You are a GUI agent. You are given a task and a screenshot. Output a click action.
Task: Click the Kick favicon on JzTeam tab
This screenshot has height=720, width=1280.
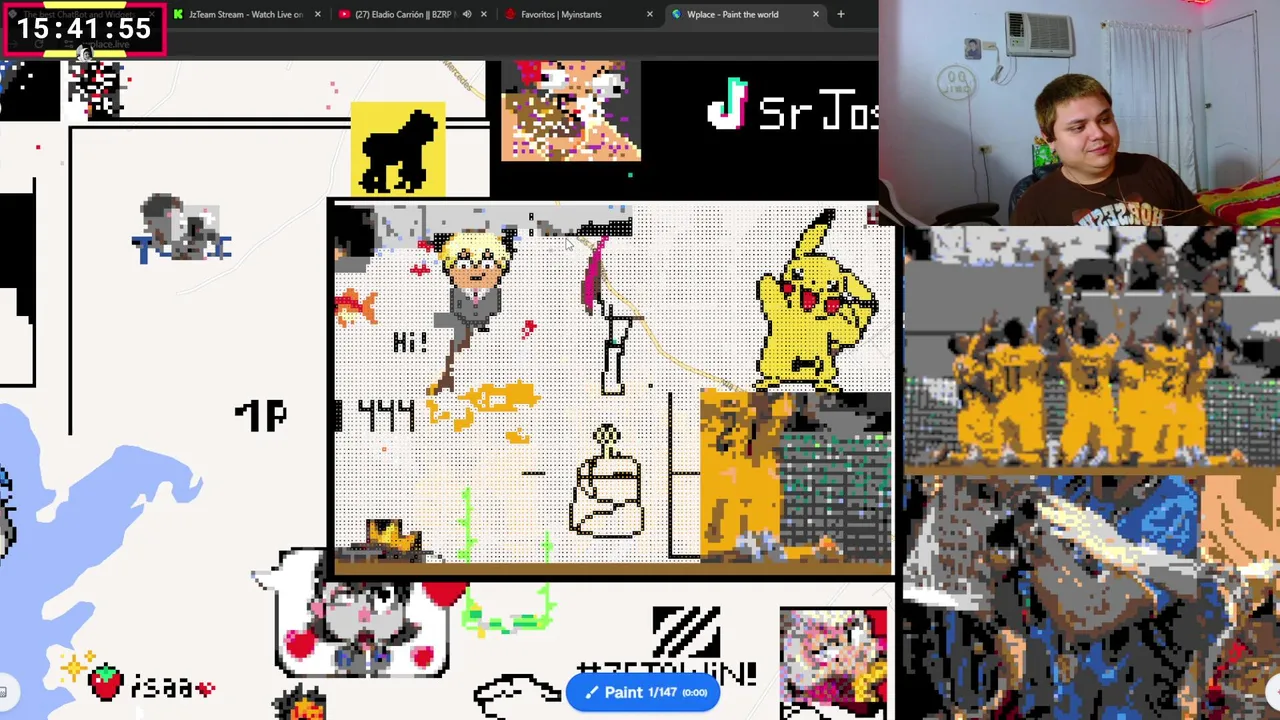(x=178, y=14)
